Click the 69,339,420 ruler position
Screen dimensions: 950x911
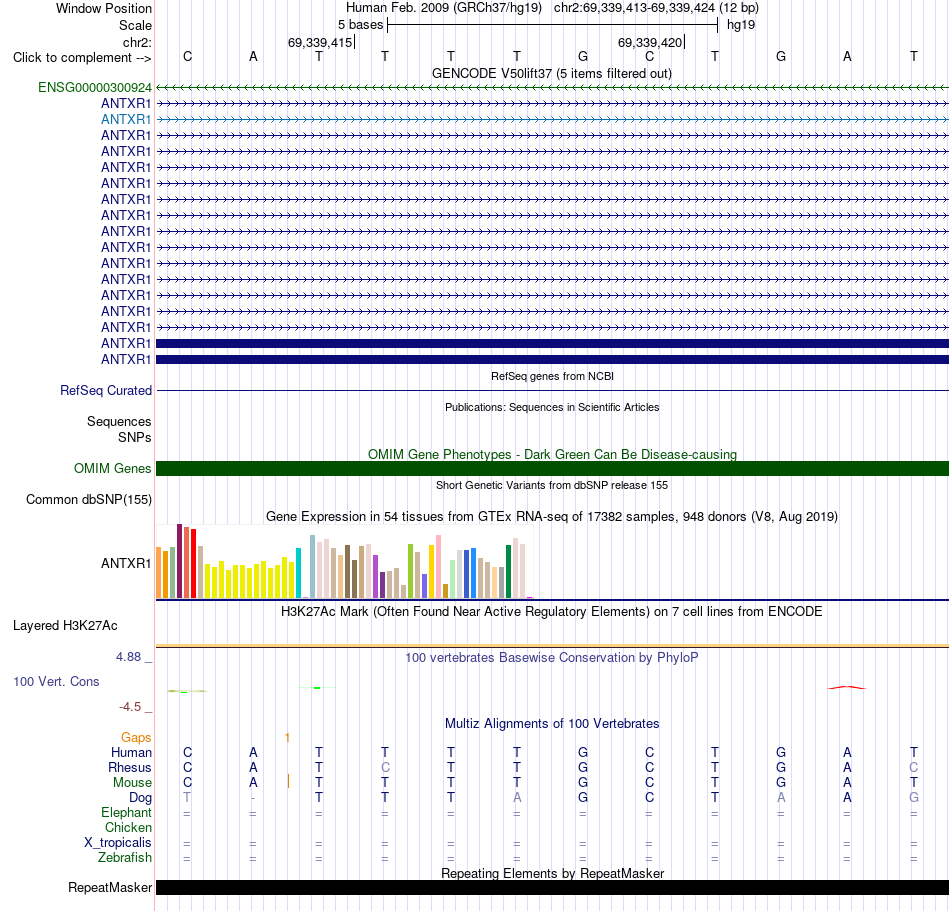pos(649,42)
